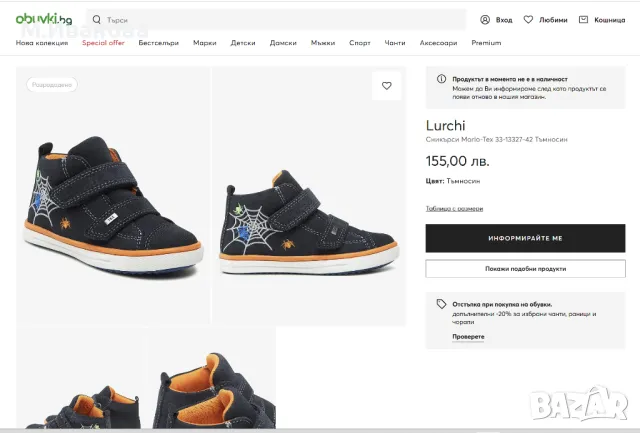The image size is (640, 433).
Task: Click the discount tag icon
Action: (442, 304)
